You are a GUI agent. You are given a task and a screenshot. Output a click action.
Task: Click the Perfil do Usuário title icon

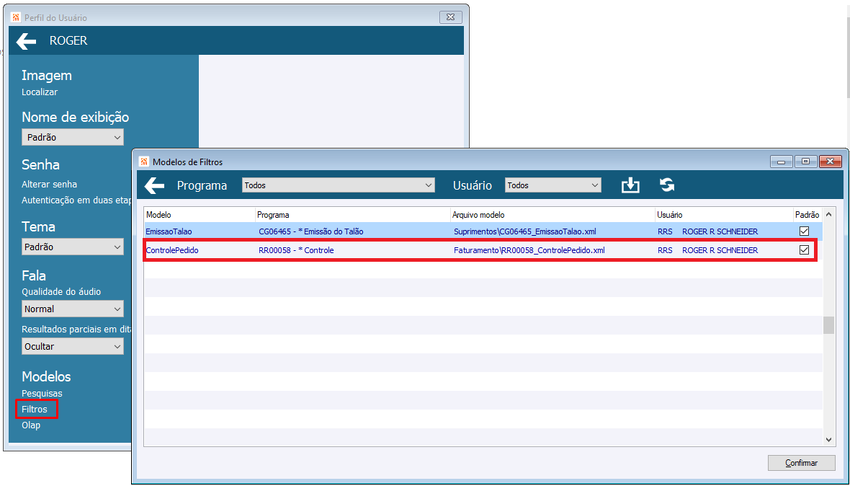coord(16,17)
